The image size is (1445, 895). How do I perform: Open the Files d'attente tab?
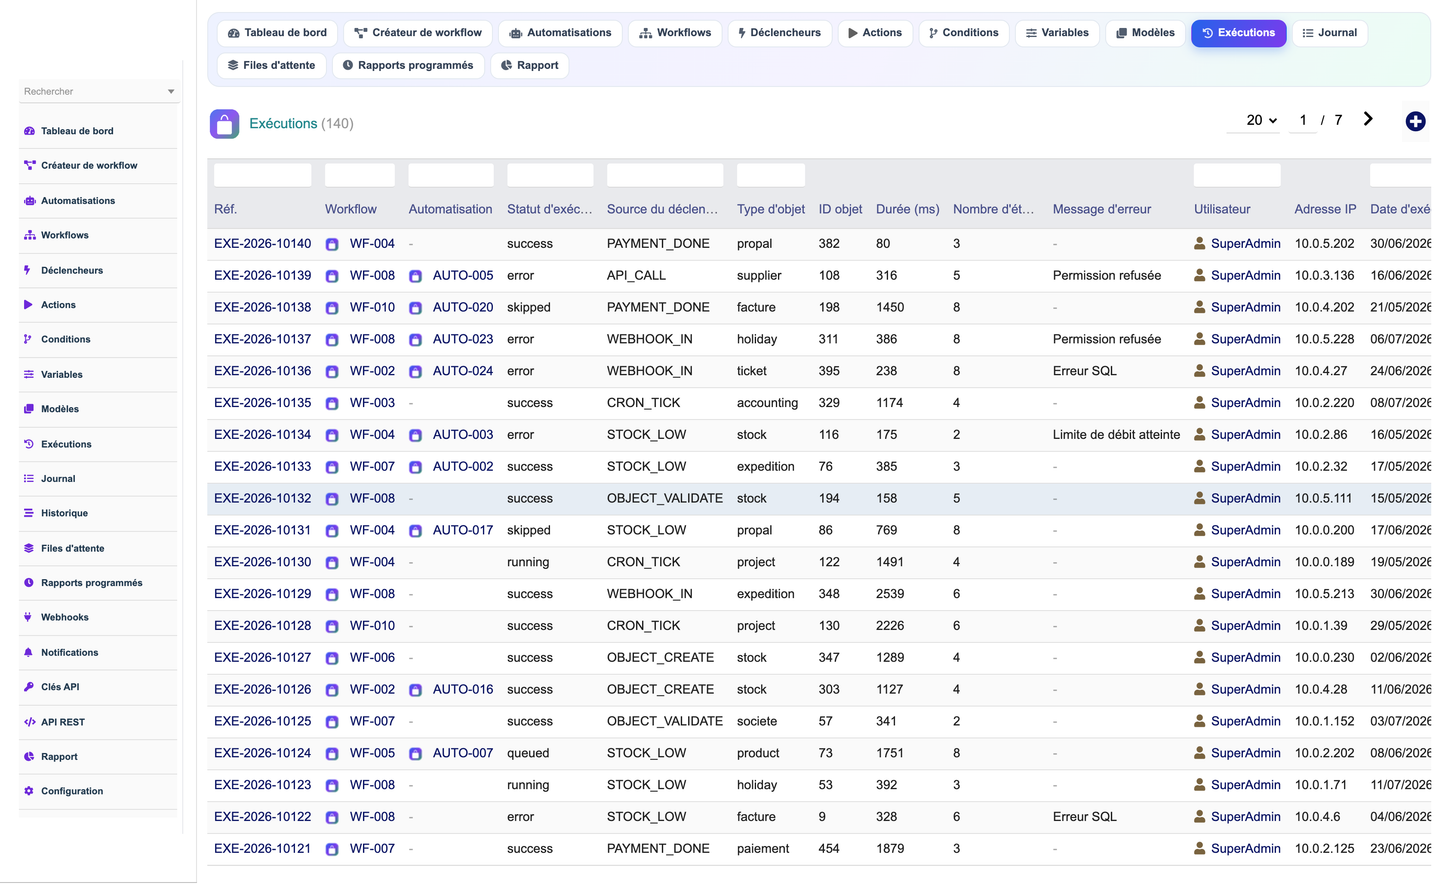272,66
